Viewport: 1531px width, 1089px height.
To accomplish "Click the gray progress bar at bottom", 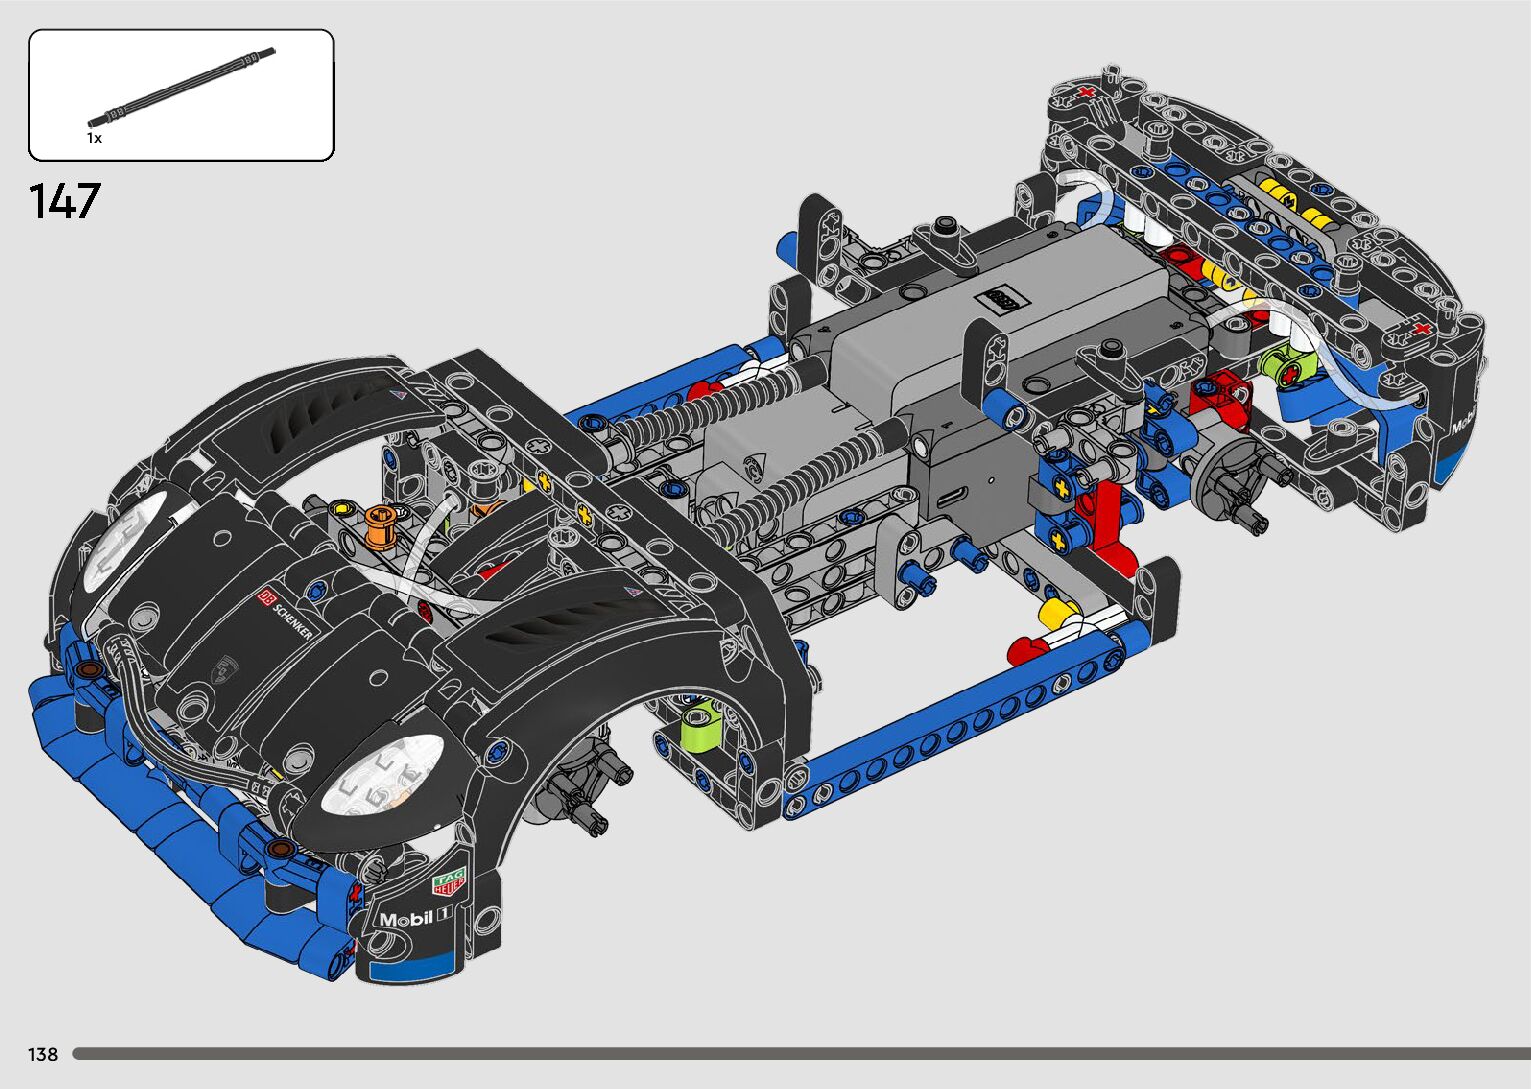I will [x=800, y=1053].
